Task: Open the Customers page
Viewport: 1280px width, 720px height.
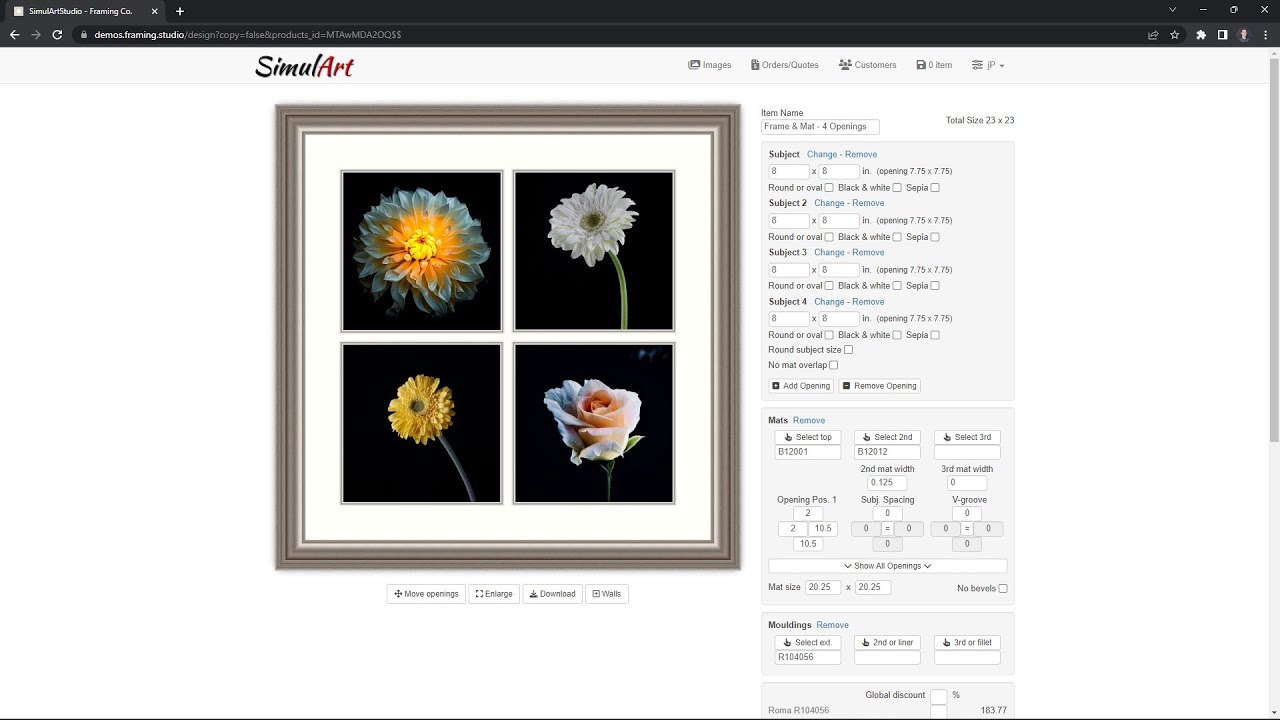Action: [x=868, y=65]
